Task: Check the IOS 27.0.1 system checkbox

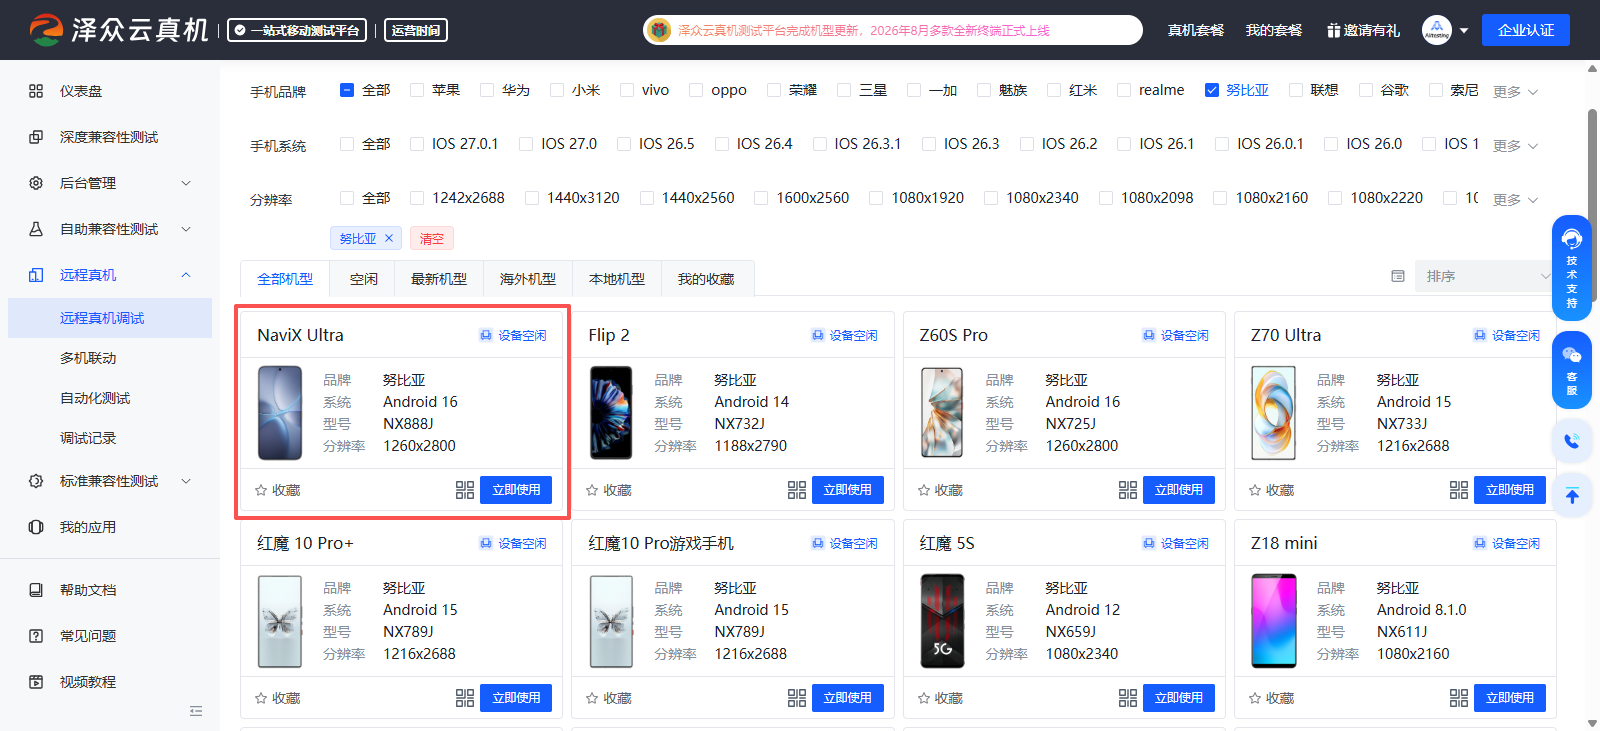Action: [x=417, y=144]
